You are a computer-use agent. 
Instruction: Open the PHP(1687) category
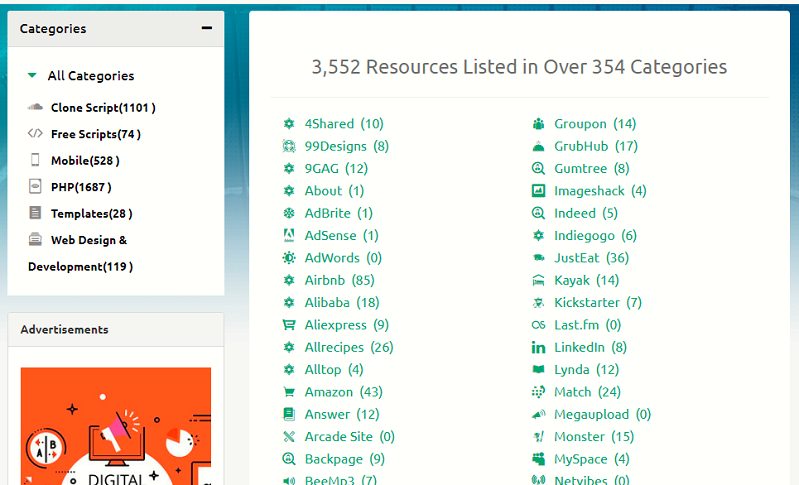coord(81,186)
